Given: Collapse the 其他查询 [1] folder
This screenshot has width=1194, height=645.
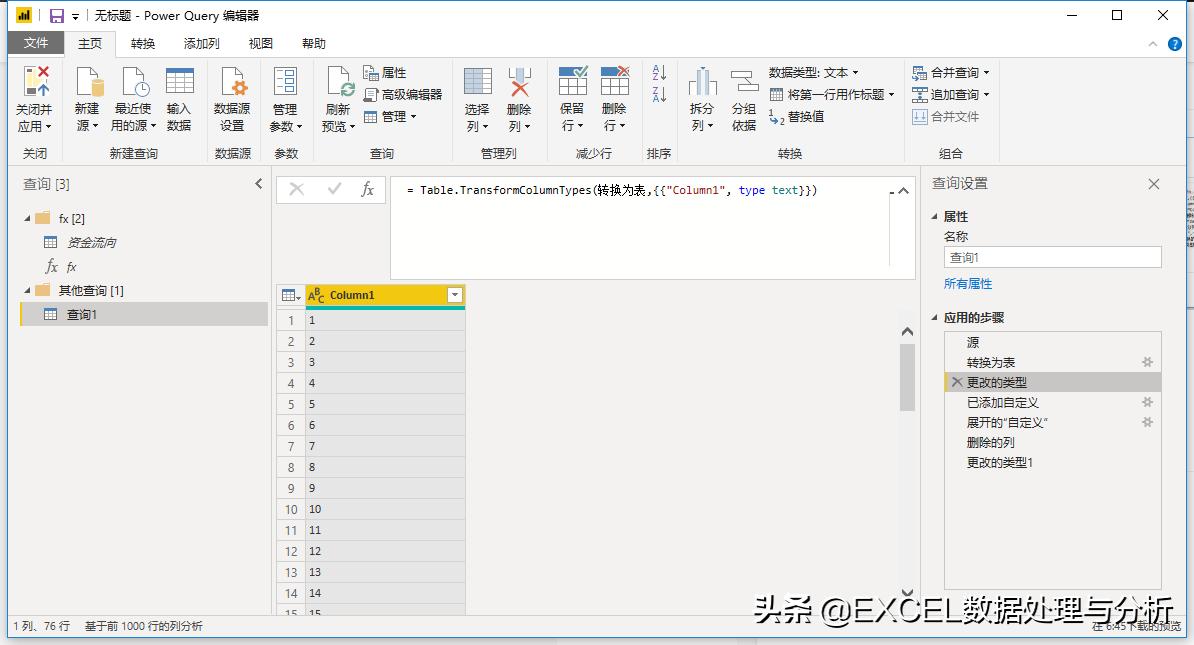Looking at the screenshot, I should 27,290.
